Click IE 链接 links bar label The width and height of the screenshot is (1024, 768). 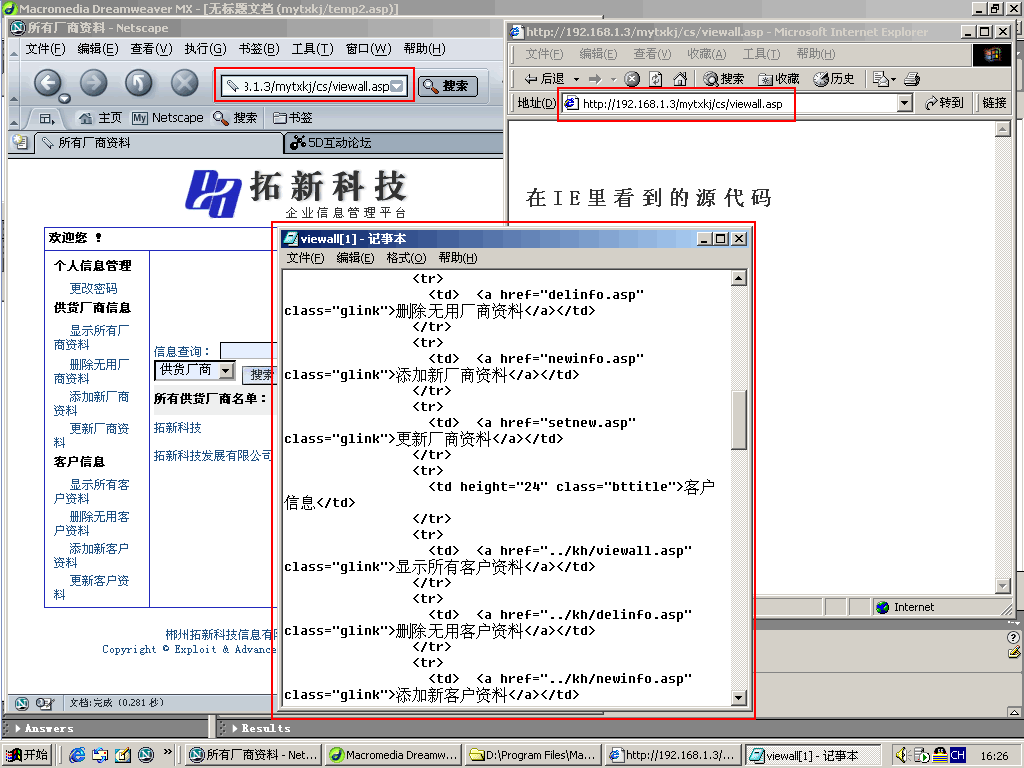point(995,103)
